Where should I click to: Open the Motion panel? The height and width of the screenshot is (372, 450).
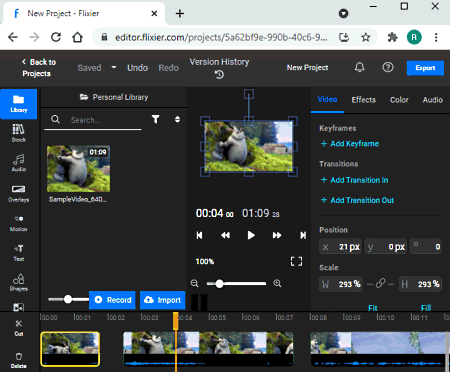pos(19,223)
